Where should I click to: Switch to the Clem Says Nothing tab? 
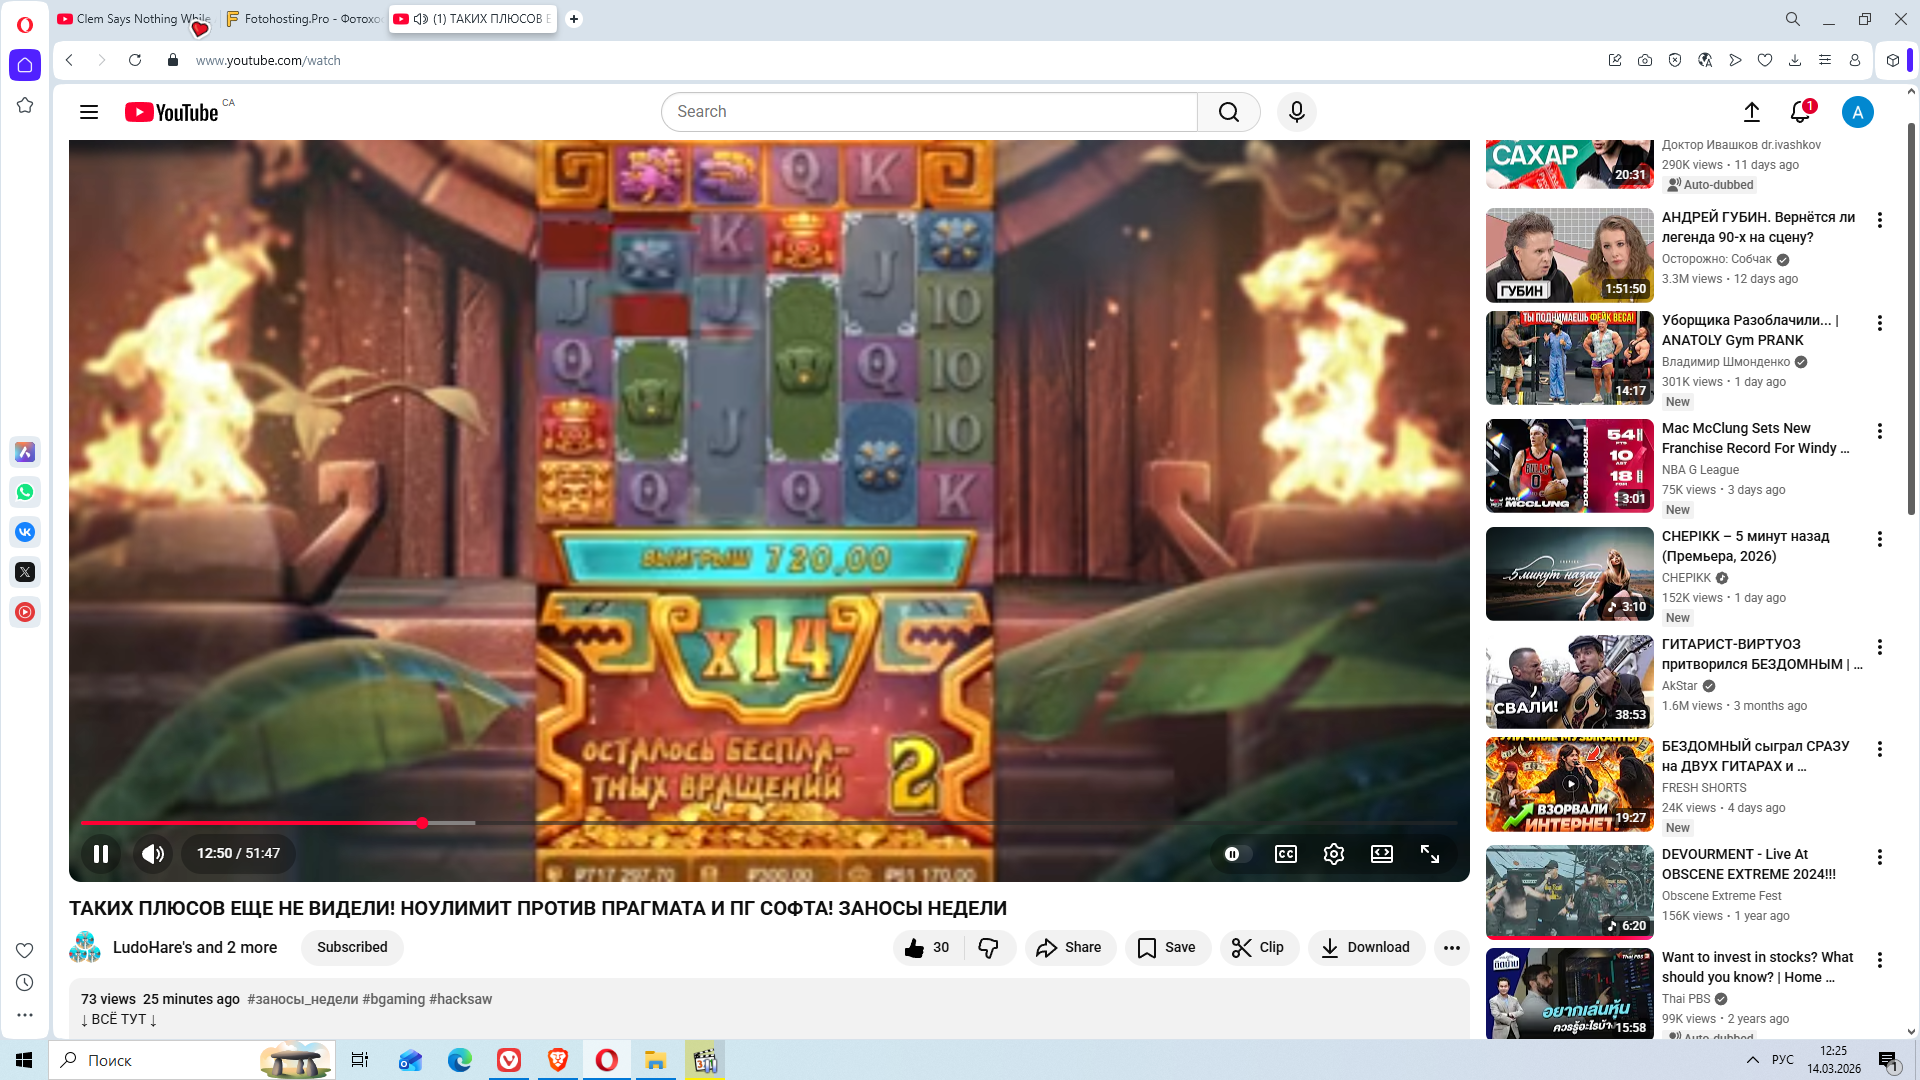[130, 19]
